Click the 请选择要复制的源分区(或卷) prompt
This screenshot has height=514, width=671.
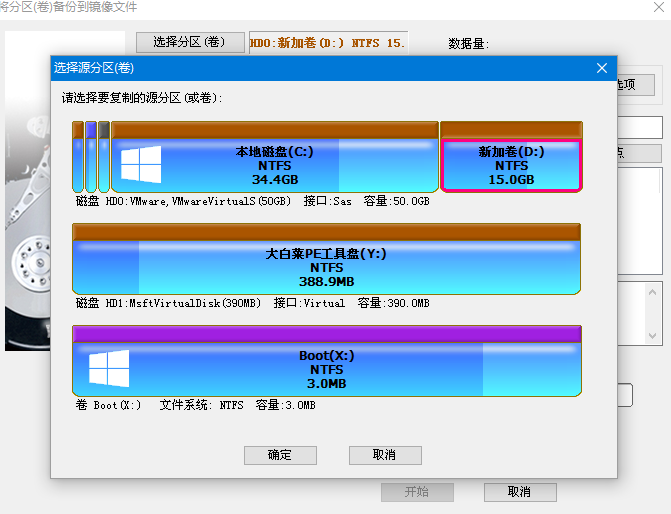(x=142, y=98)
